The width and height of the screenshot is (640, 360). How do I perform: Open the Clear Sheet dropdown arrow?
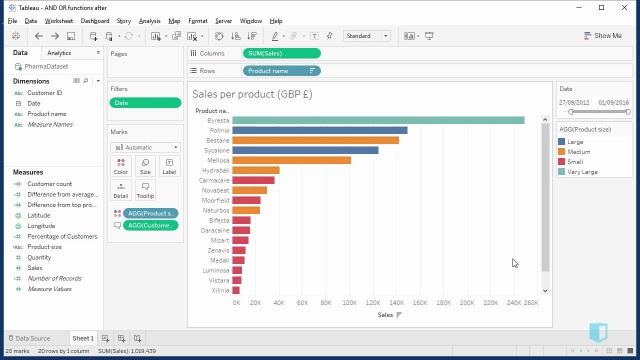[x=202, y=36]
